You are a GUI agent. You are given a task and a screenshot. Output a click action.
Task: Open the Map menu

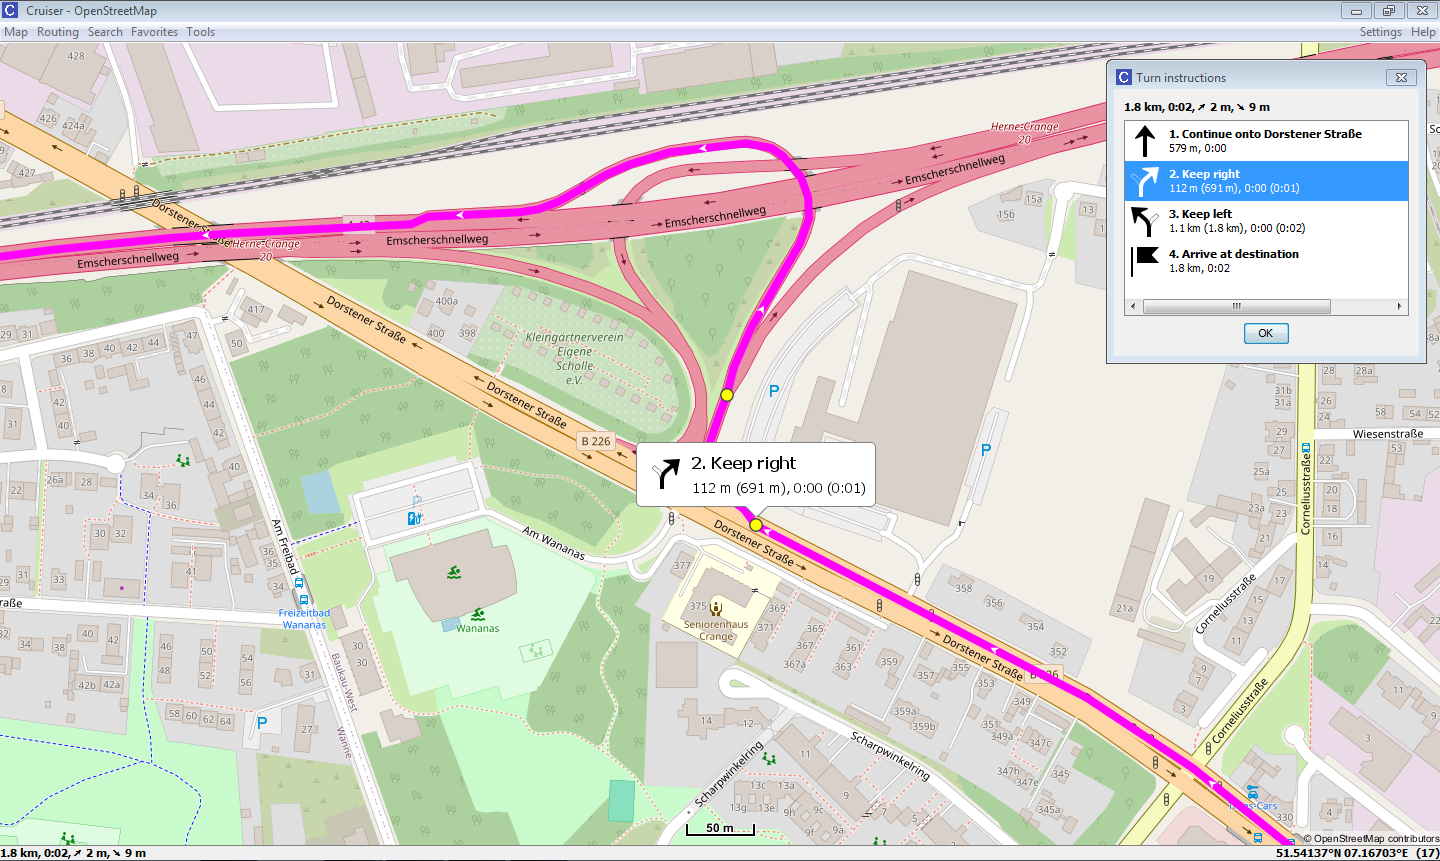16,32
